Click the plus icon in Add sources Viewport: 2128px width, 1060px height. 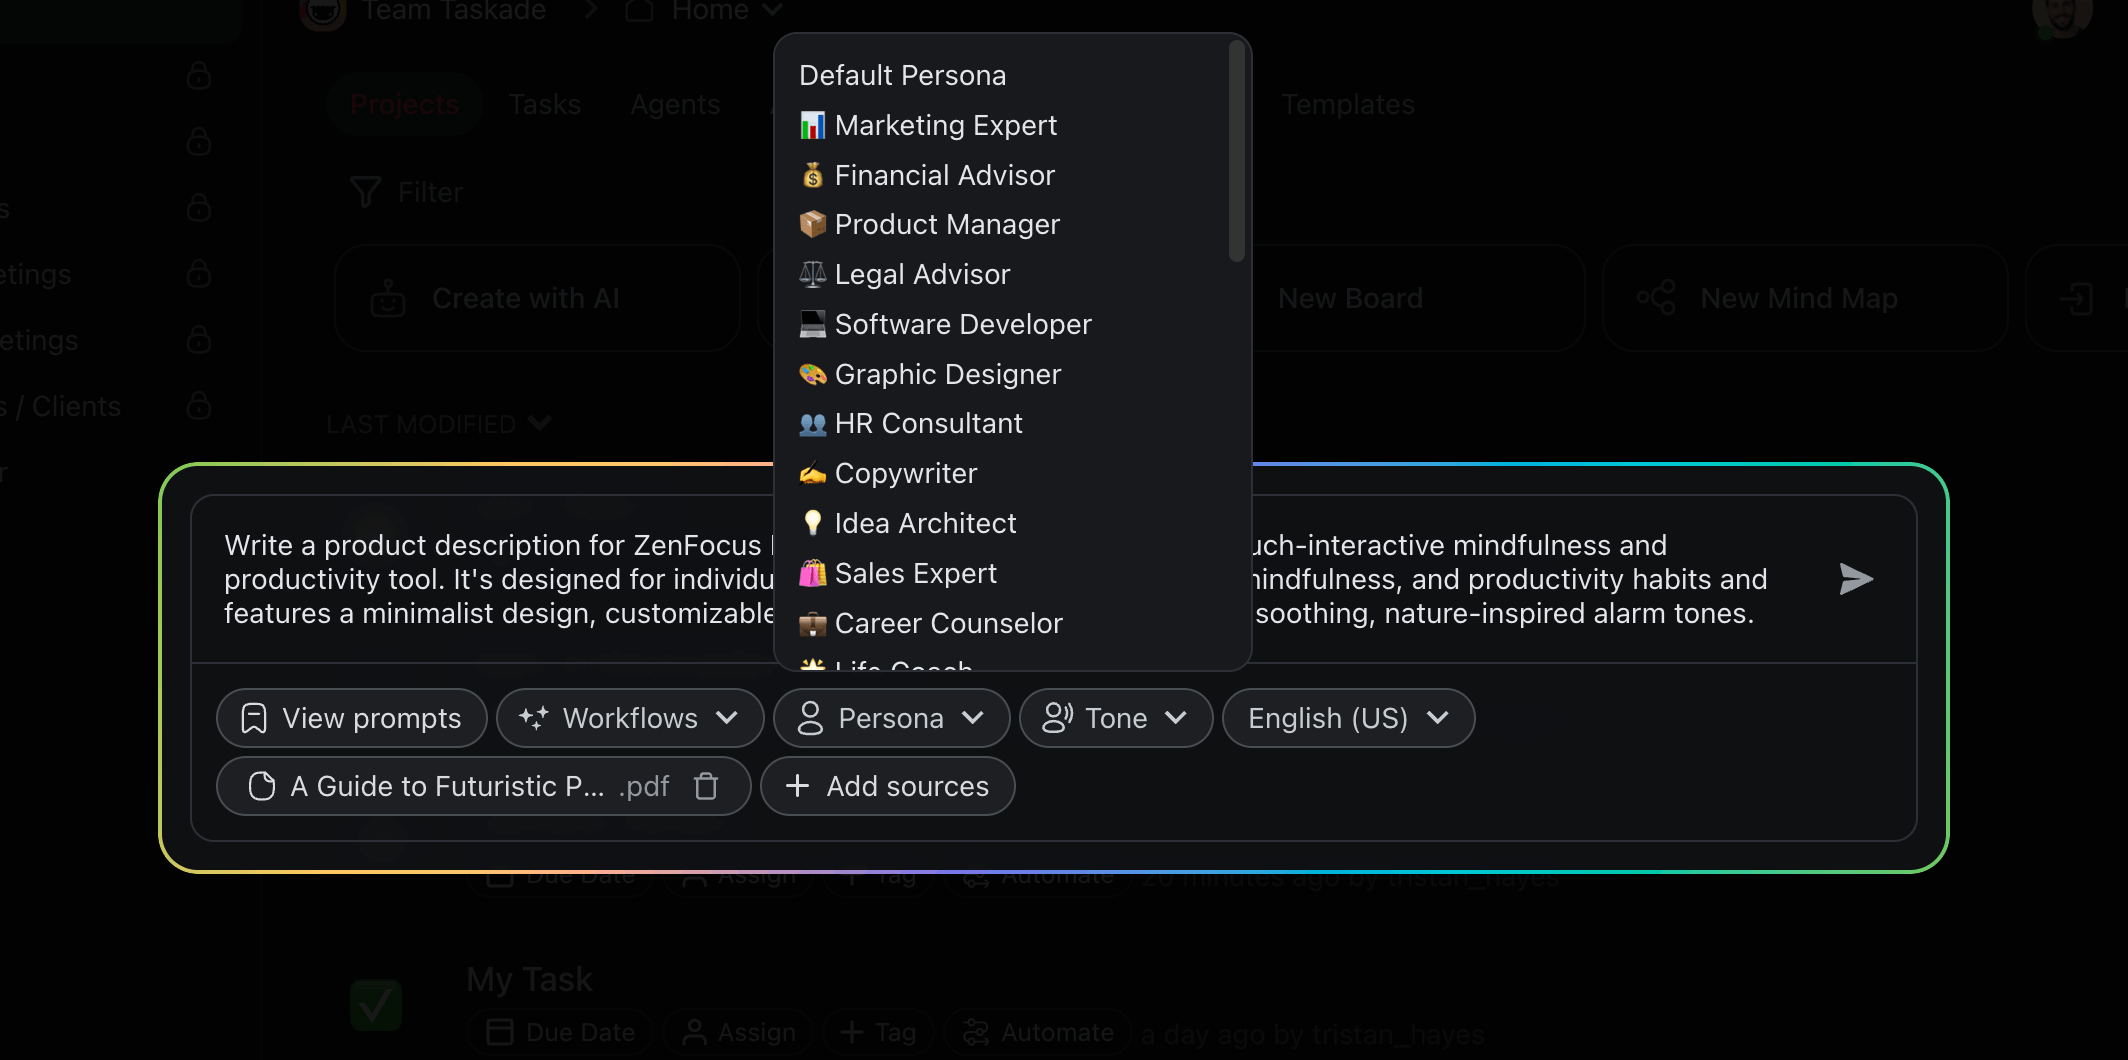pyautogui.click(x=797, y=786)
